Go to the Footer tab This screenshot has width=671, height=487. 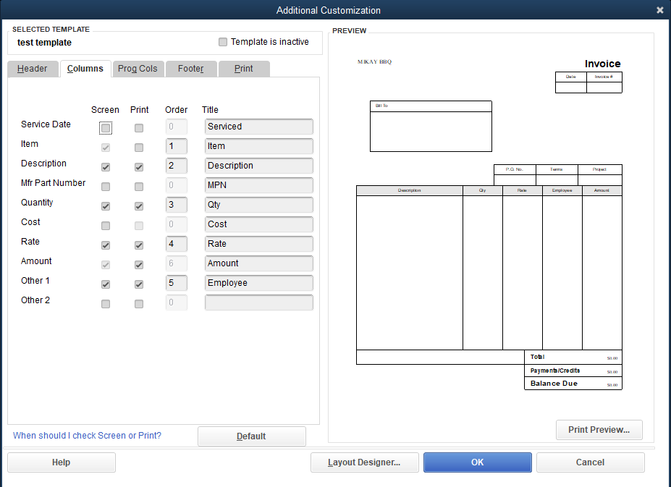(191, 69)
